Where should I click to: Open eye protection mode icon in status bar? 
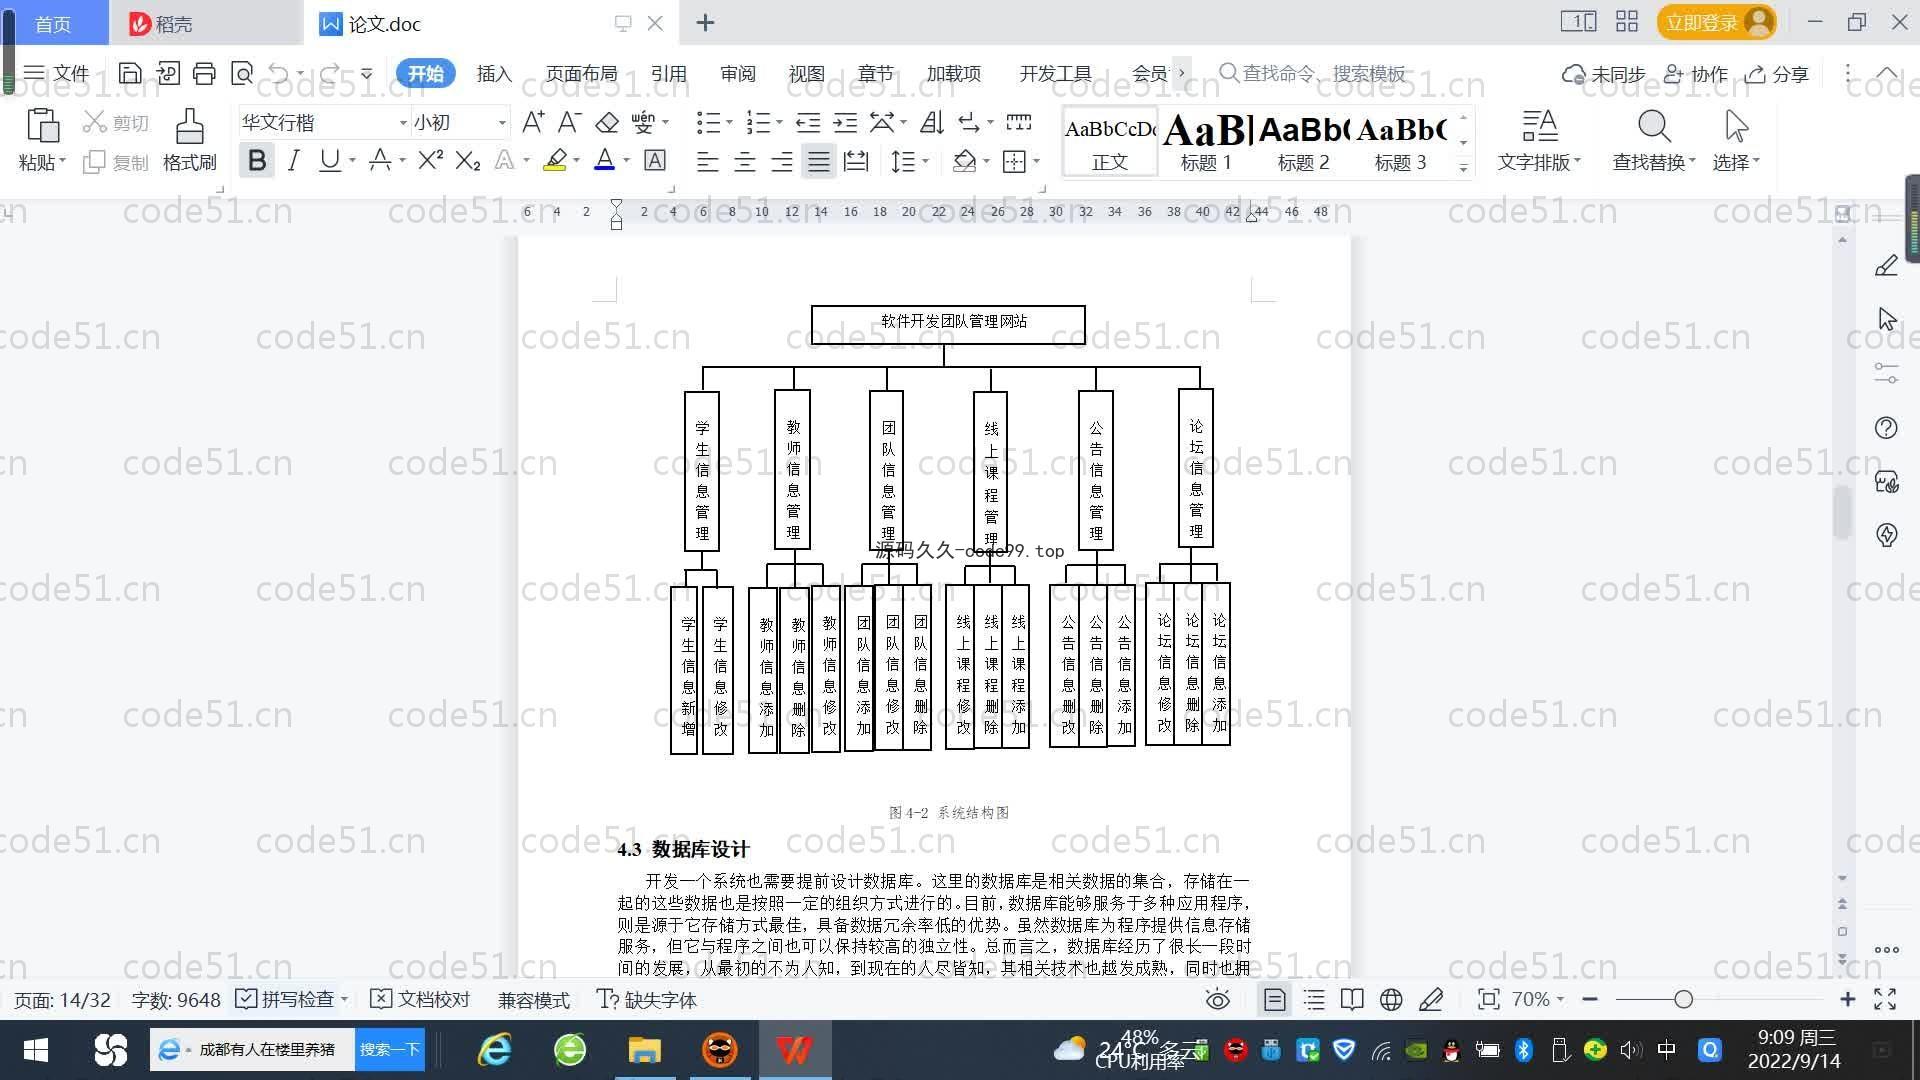(x=1217, y=999)
